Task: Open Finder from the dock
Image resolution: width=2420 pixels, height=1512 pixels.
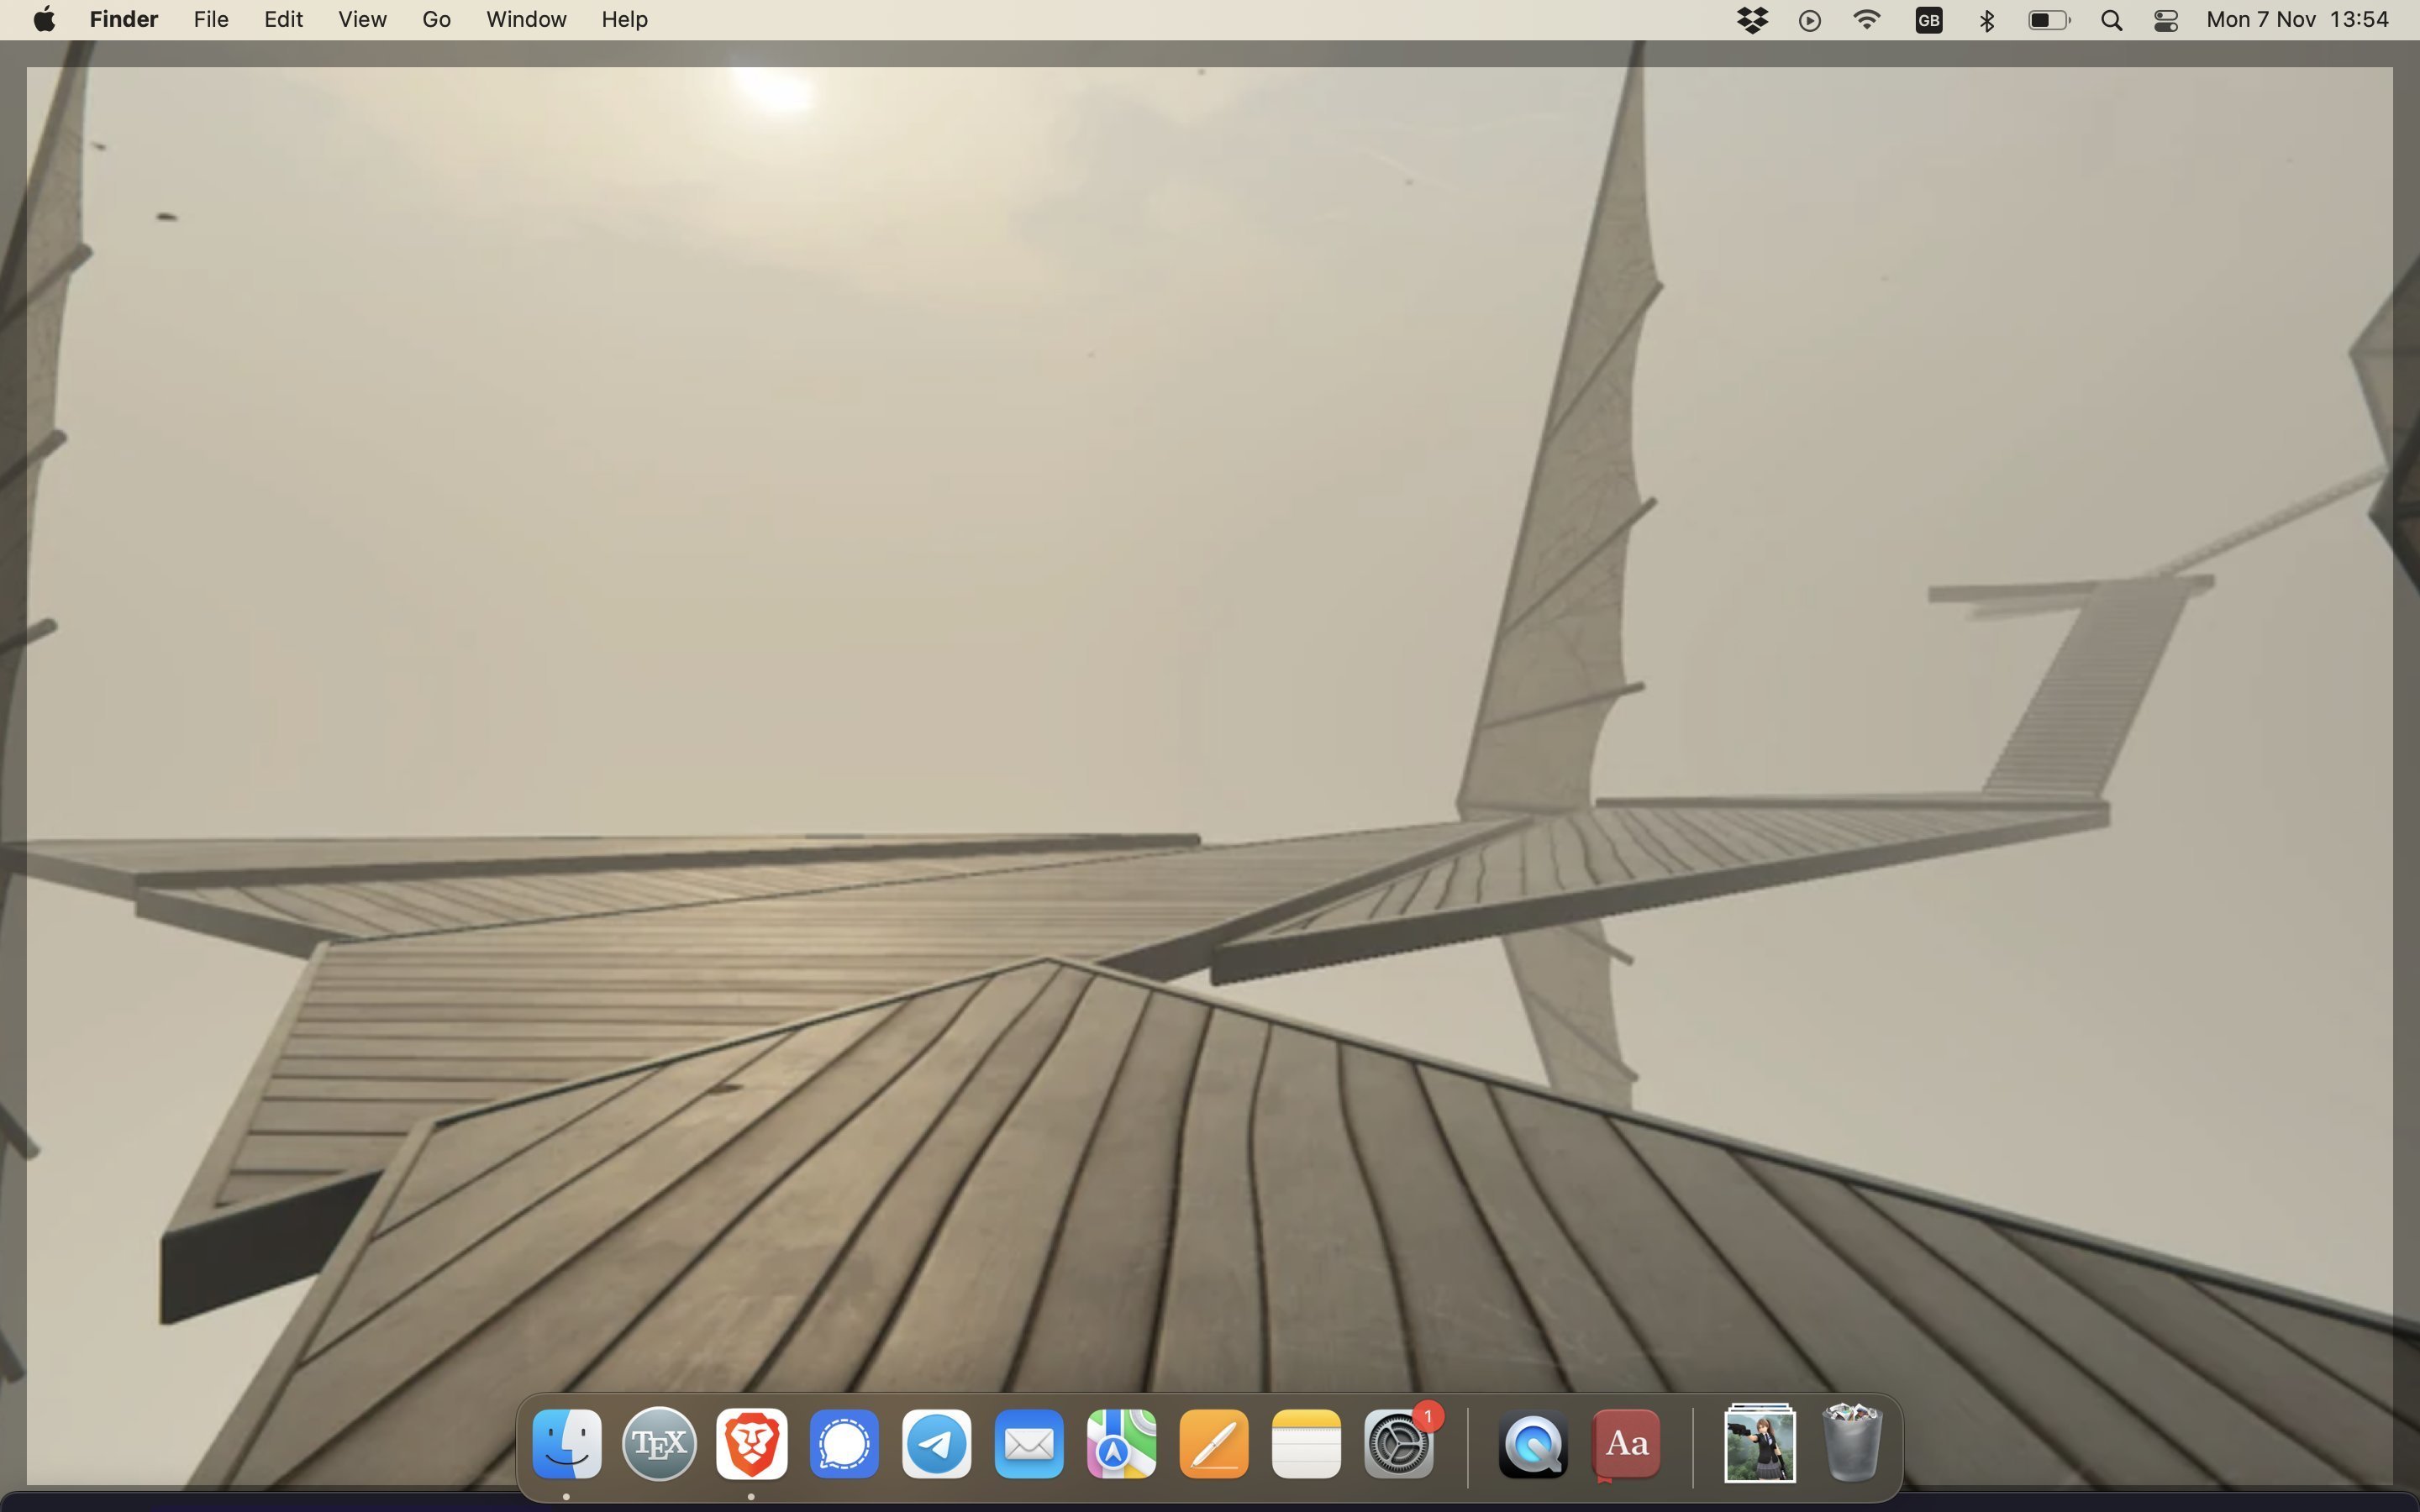Action: pos(567,1444)
